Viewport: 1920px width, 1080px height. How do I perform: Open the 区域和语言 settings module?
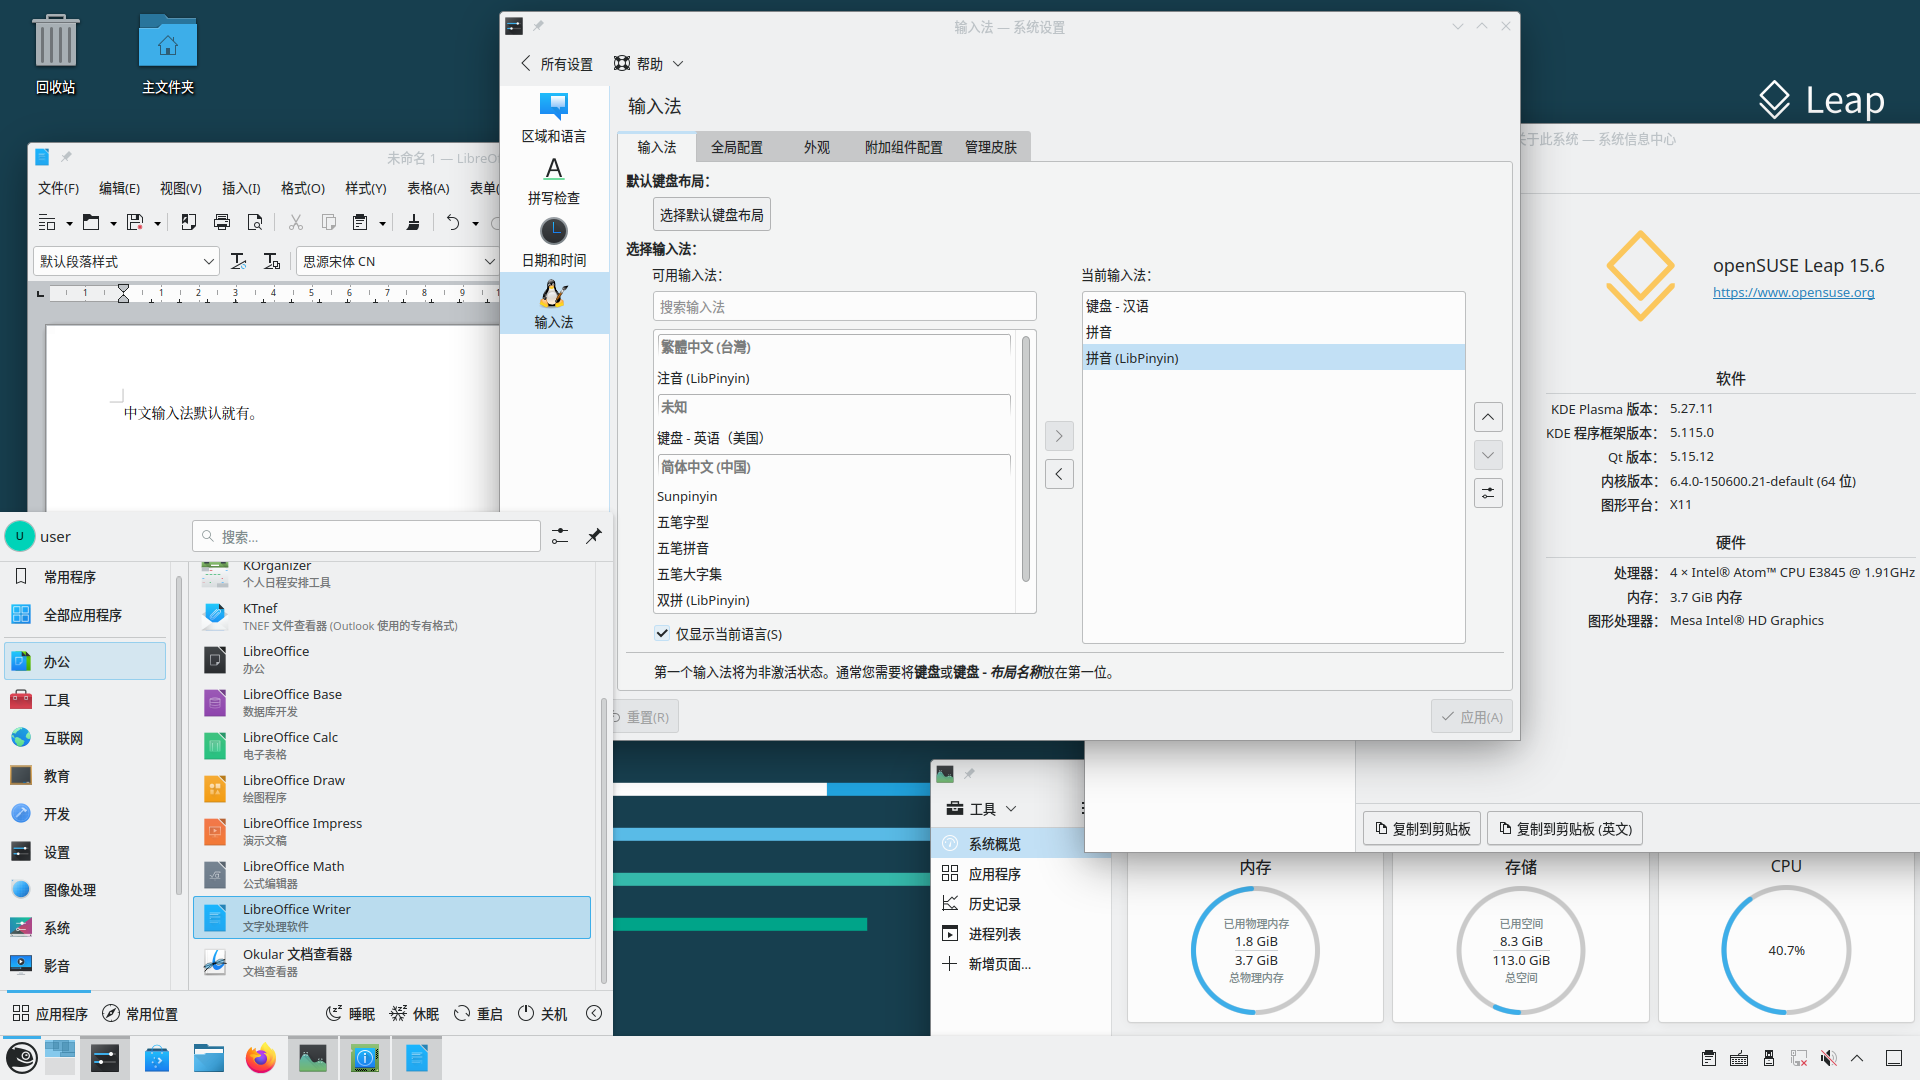pos(554,118)
